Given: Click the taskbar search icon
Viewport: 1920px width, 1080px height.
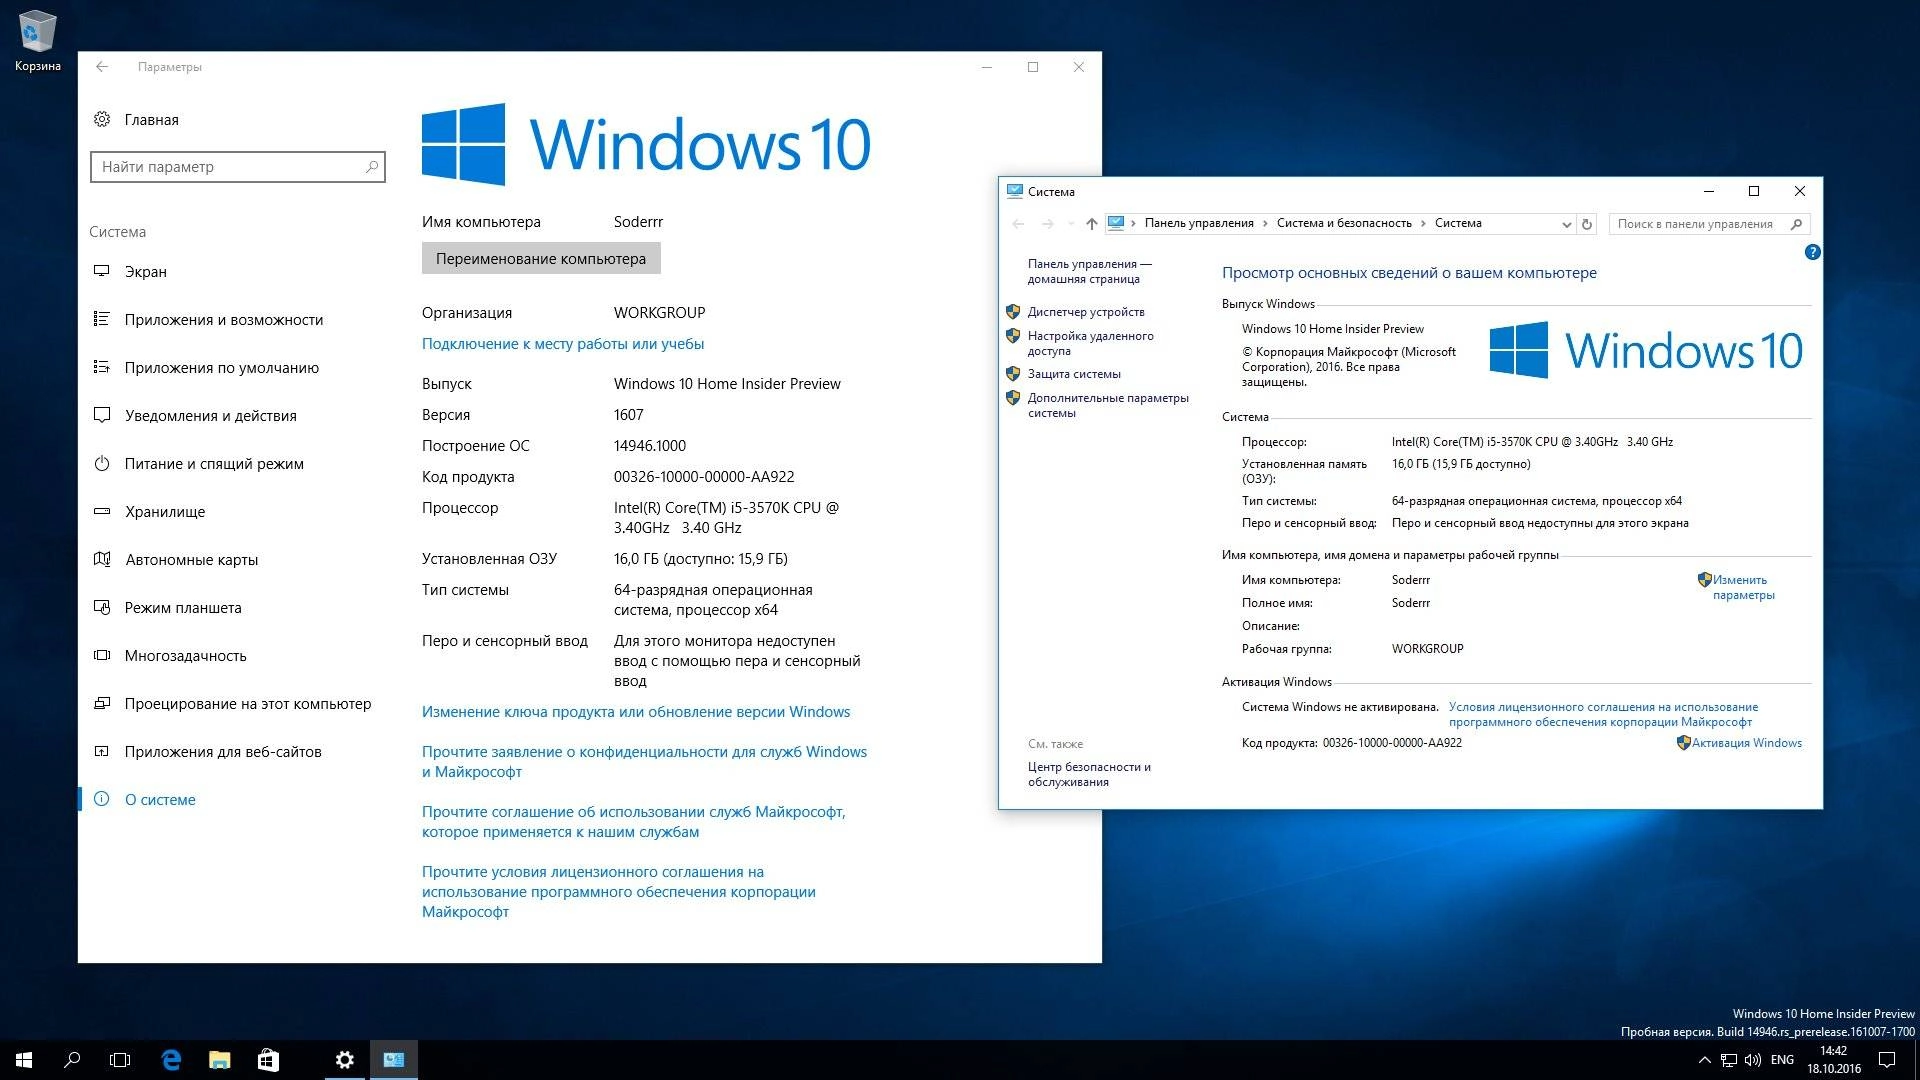Looking at the screenshot, I should [72, 1060].
